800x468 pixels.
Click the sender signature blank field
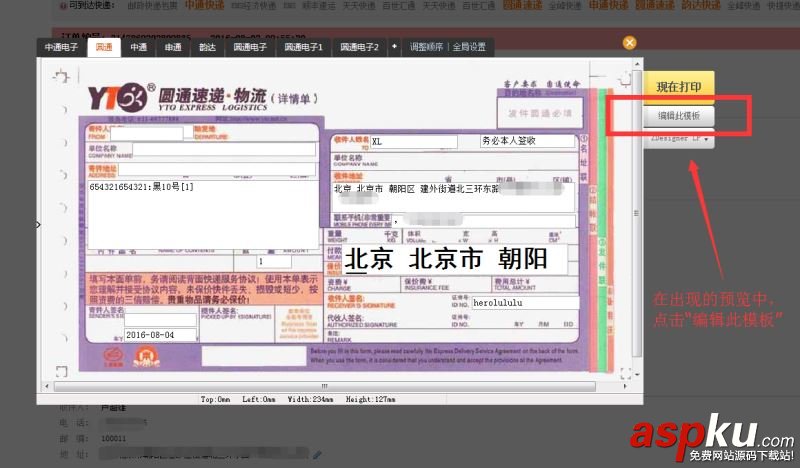pyautogui.click(x=160, y=319)
